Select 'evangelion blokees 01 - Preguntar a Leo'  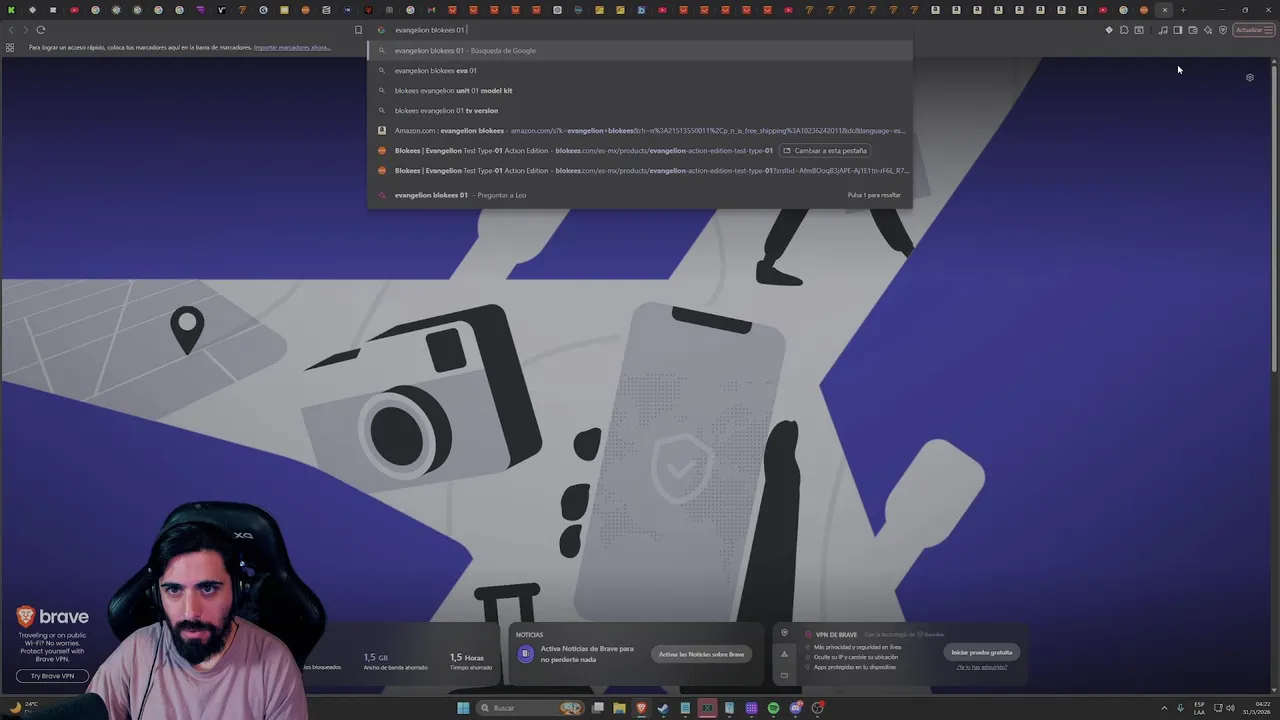coord(640,195)
